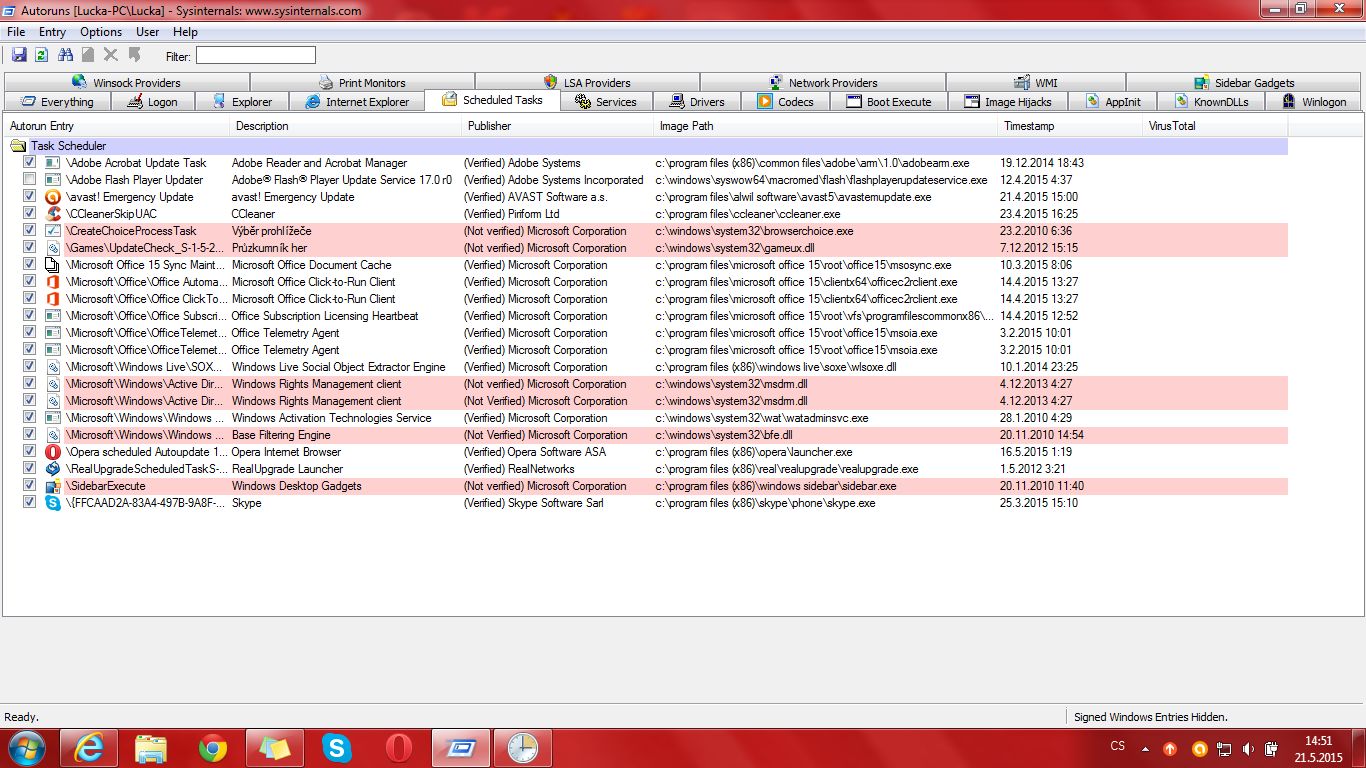Screen dimensions: 1366x768
Task: Uncheck the Adobe Acrobat Update Task entry
Action: point(30,162)
